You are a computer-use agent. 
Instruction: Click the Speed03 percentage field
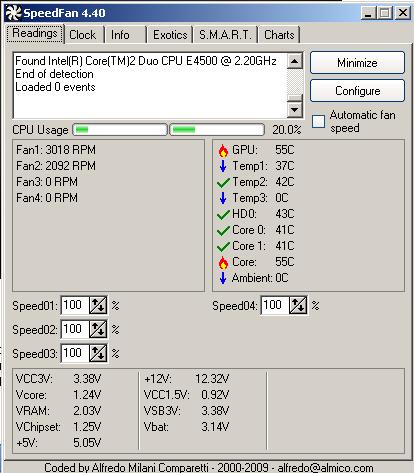(75, 353)
